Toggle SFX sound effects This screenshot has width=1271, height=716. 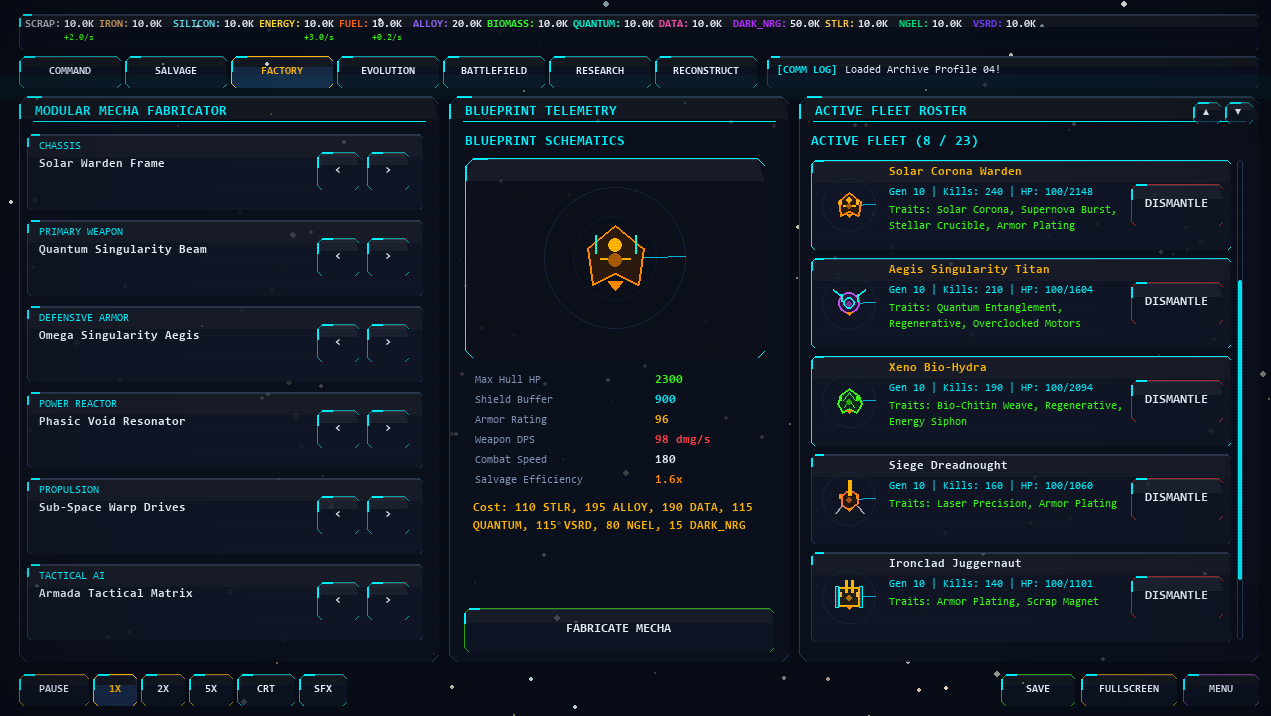pos(323,689)
